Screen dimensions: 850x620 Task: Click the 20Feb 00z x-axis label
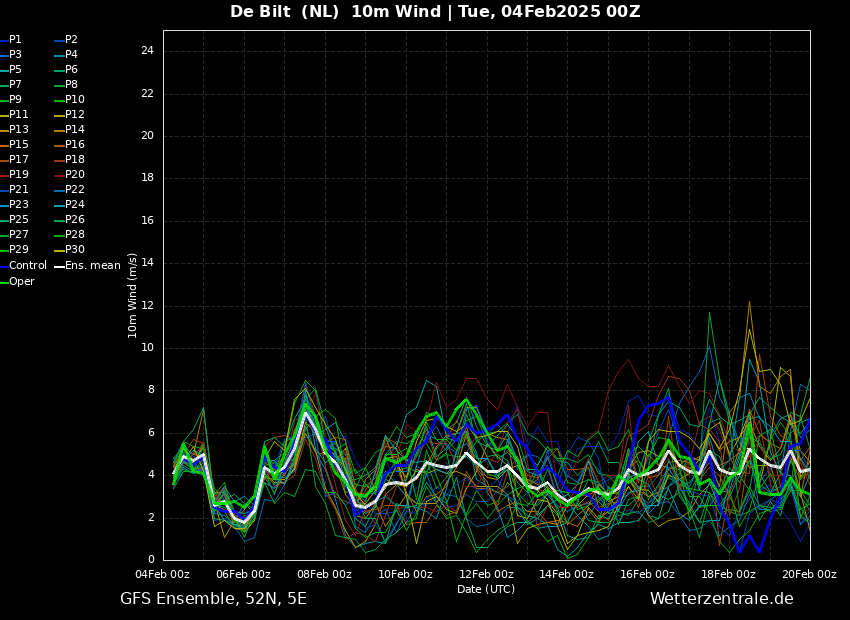click(809, 574)
